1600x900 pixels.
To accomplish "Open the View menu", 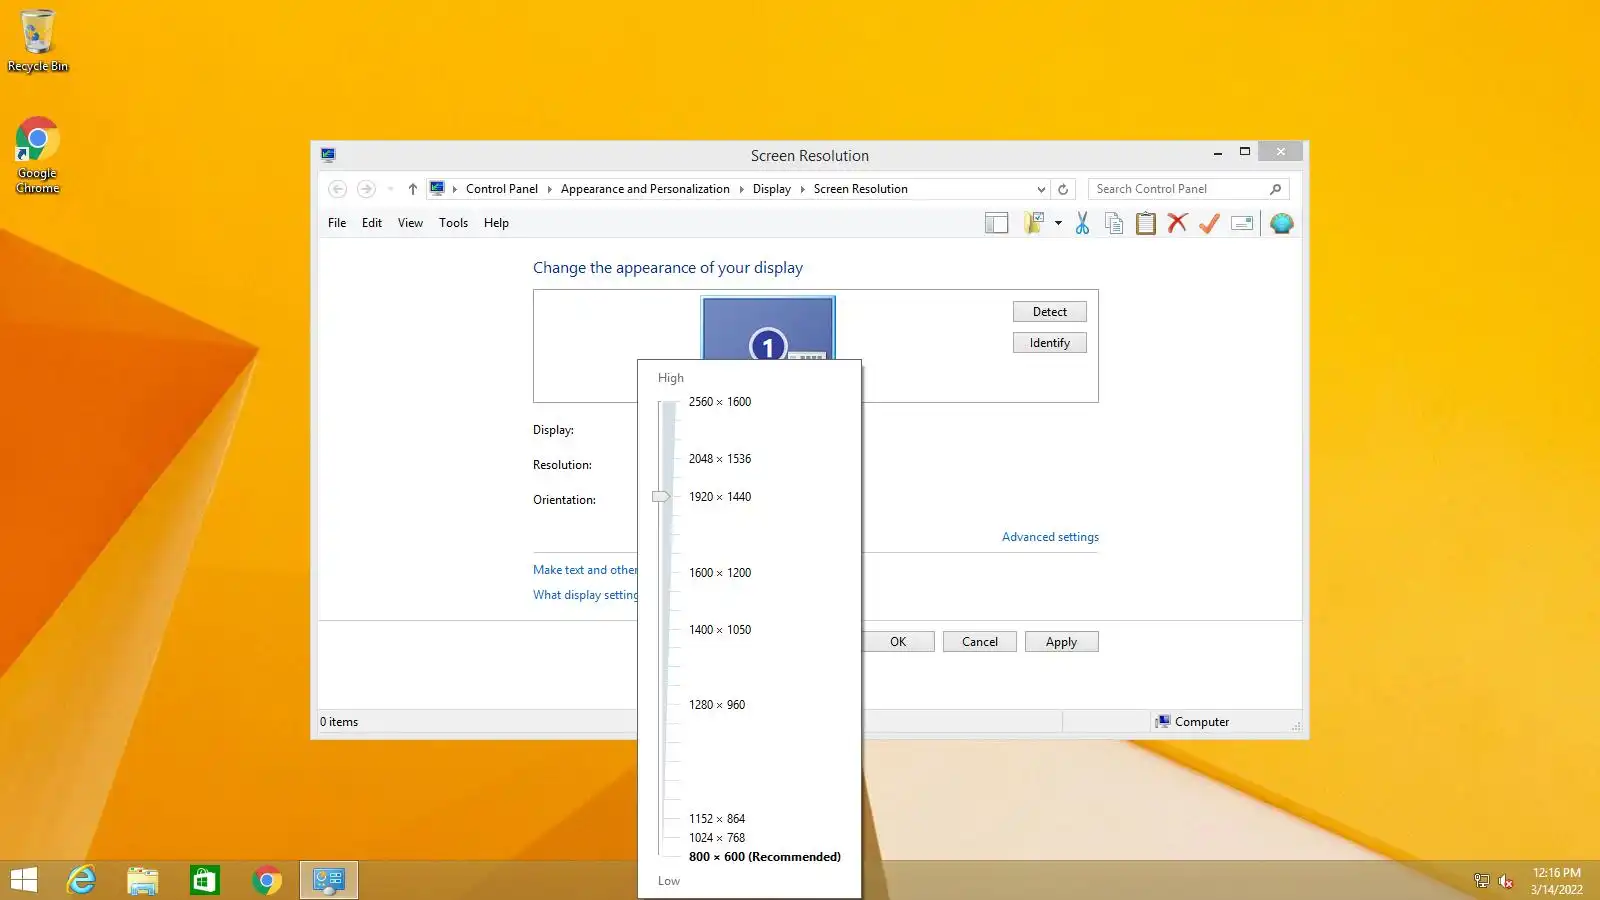I will point(410,223).
